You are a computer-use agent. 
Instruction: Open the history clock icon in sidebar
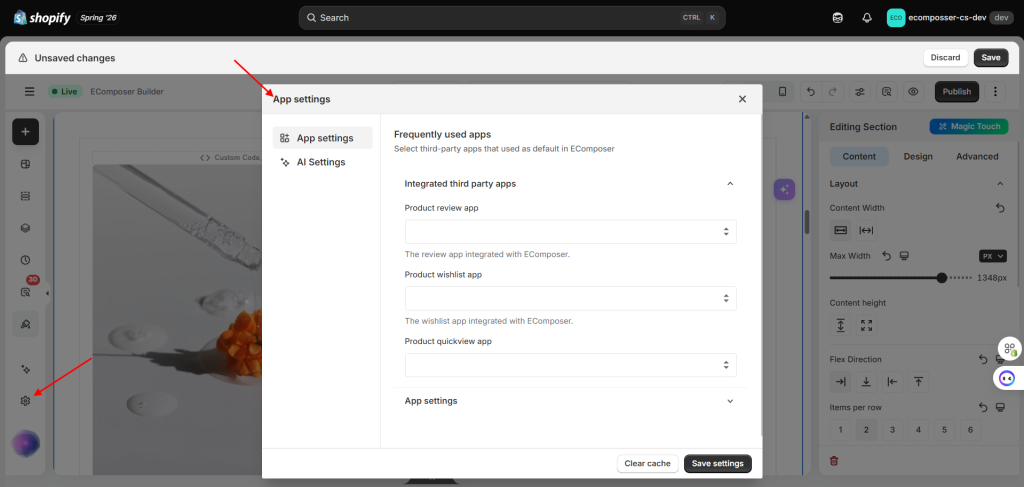pos(25,260)
